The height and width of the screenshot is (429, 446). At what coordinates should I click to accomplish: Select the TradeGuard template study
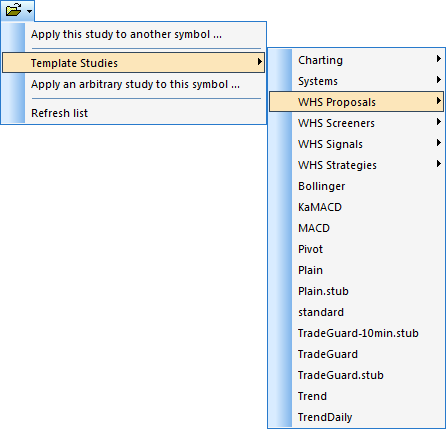click(356, 354)
